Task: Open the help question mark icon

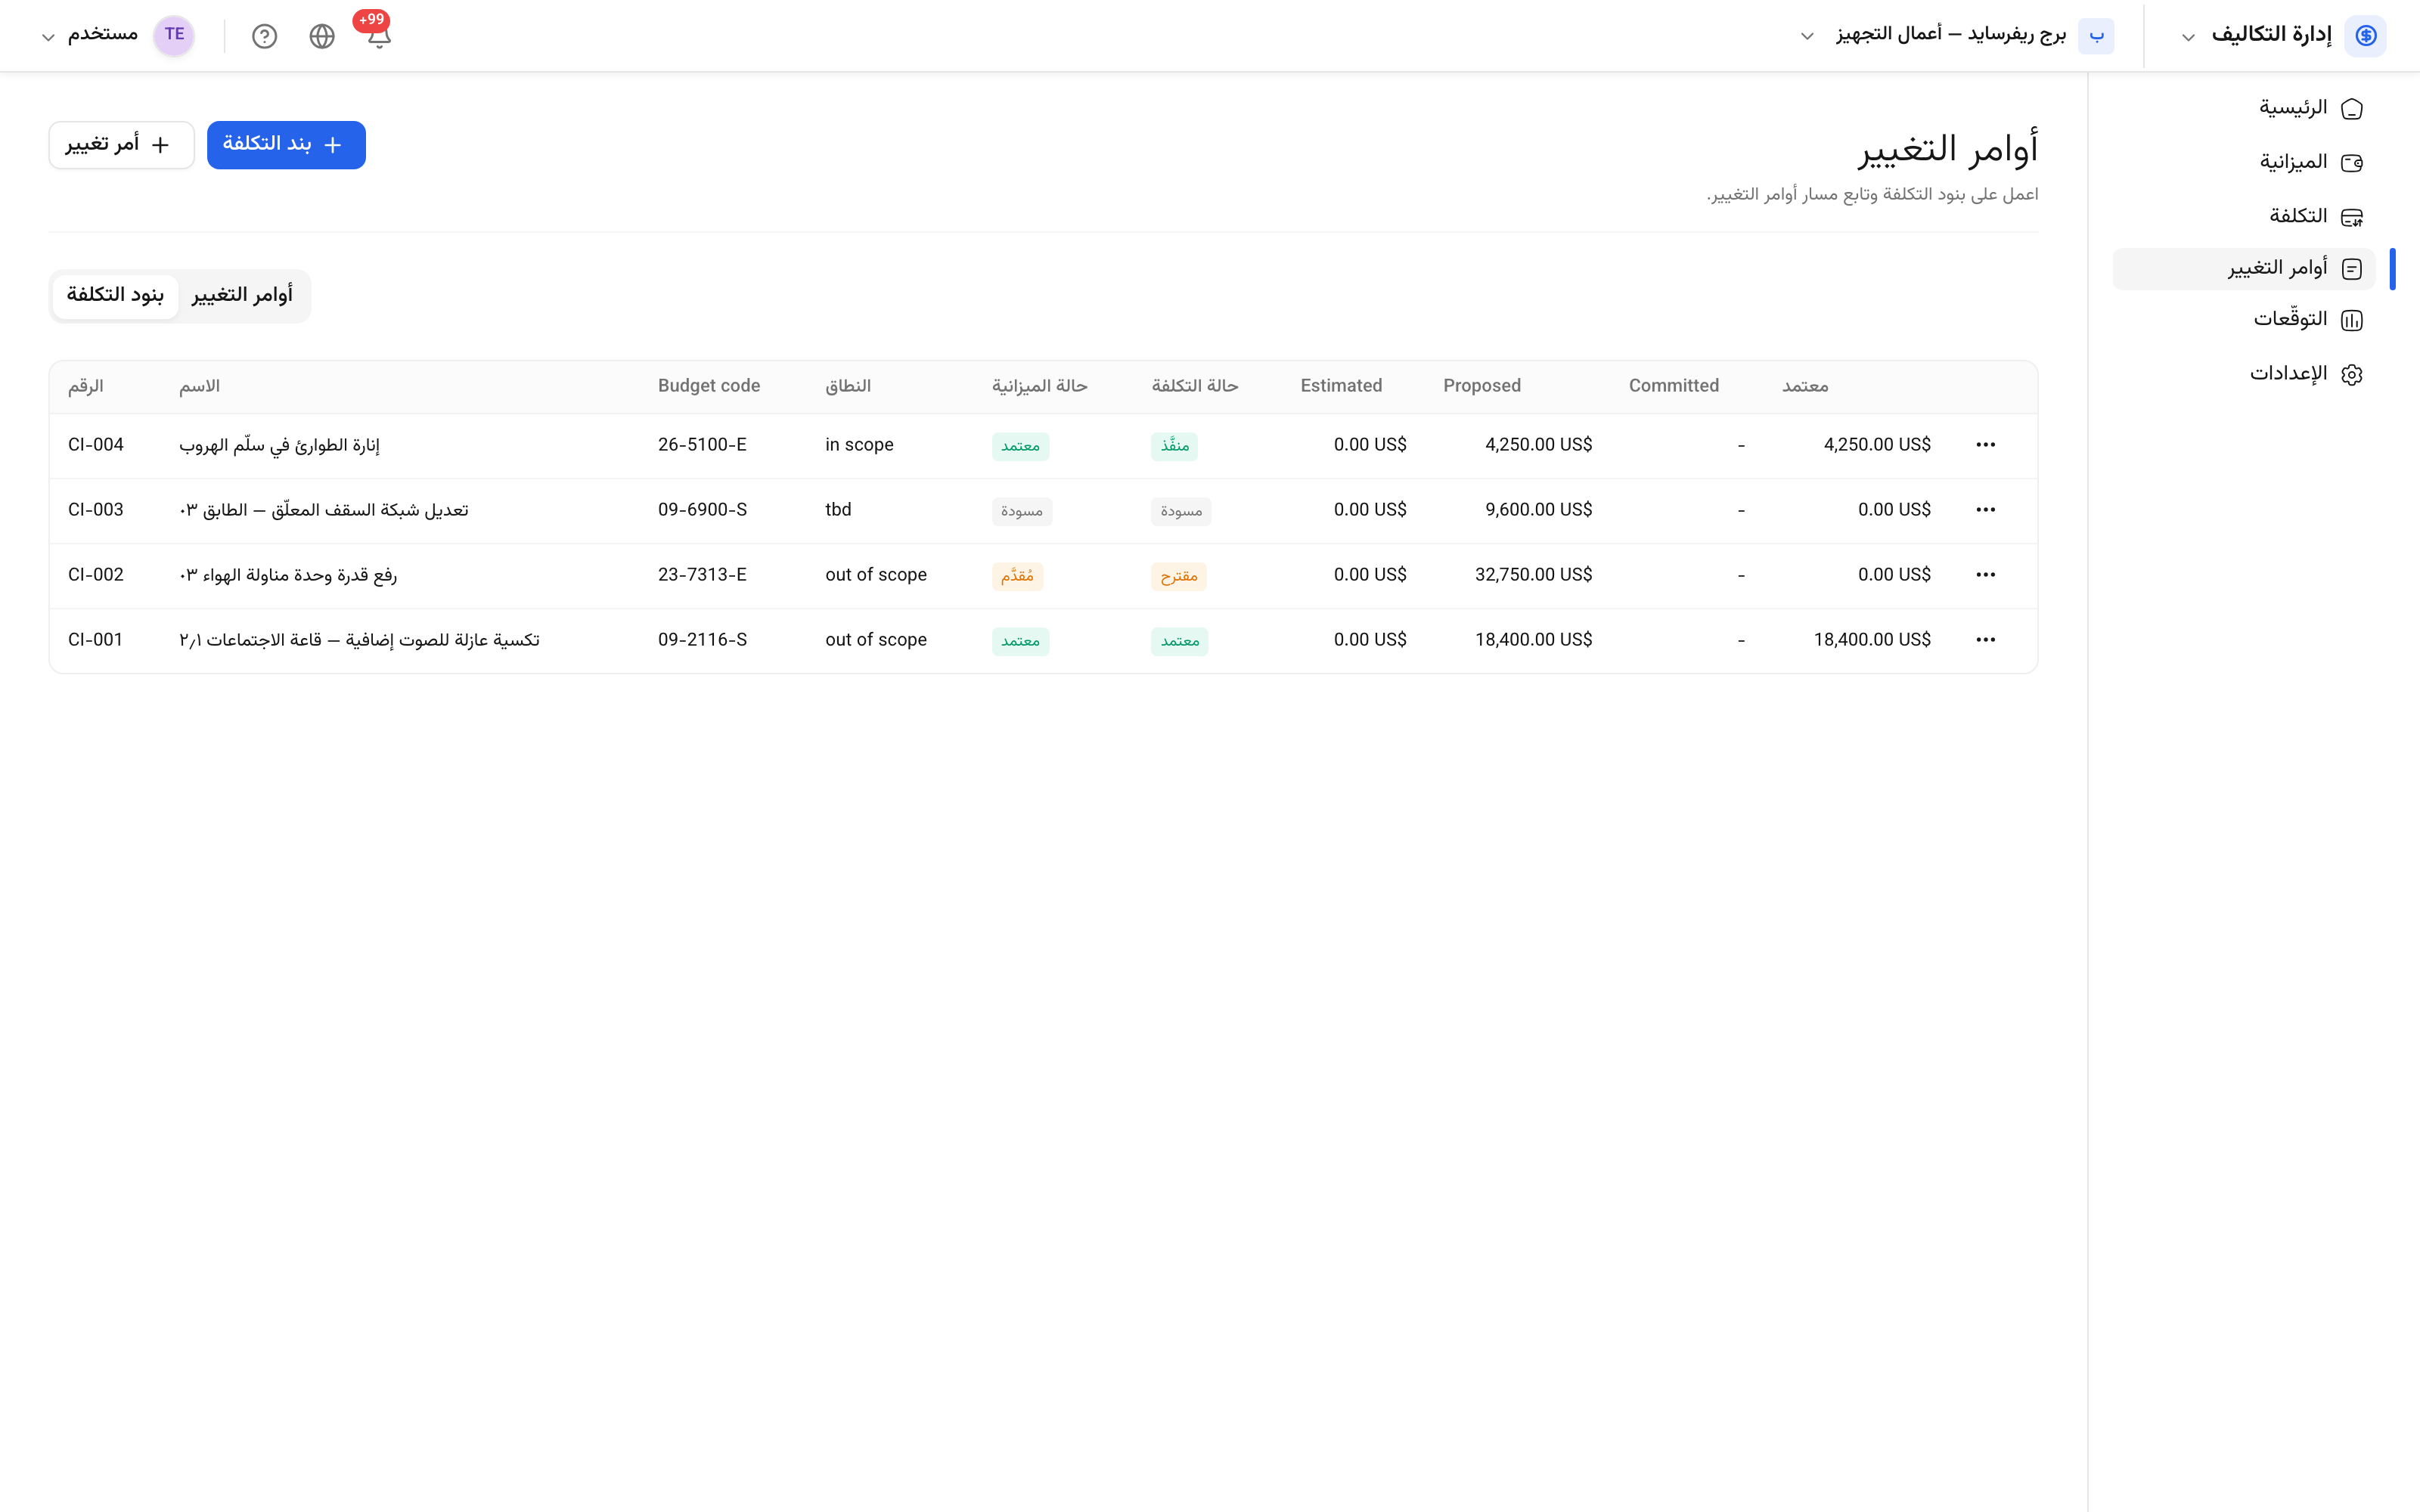Action: [264, 36]
